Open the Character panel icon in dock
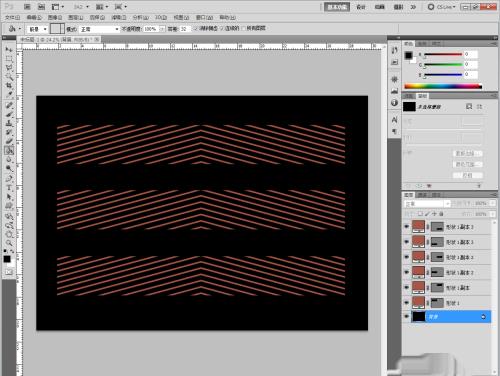This screenshot has width=500, height=376. click(x=395, y=119)
